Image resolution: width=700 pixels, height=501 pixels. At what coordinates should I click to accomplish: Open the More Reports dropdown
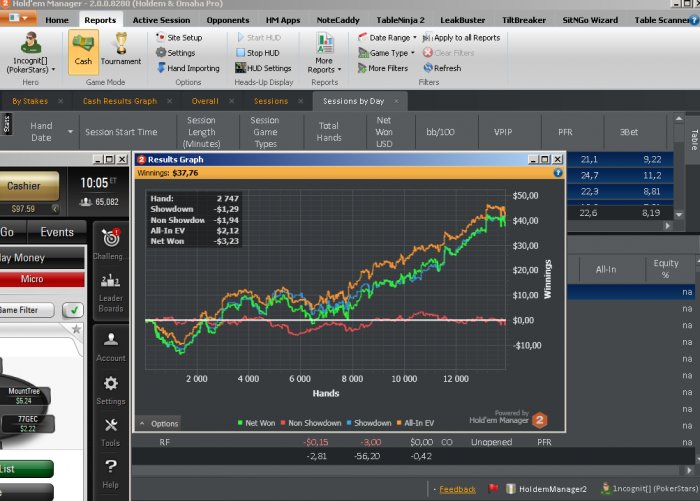click(325, 53)
